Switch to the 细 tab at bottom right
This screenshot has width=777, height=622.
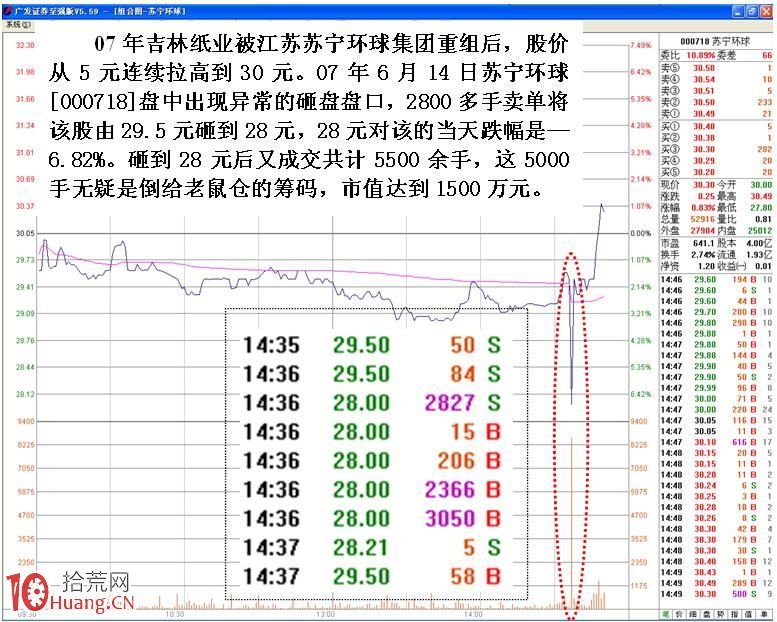(x=693, y=614)
